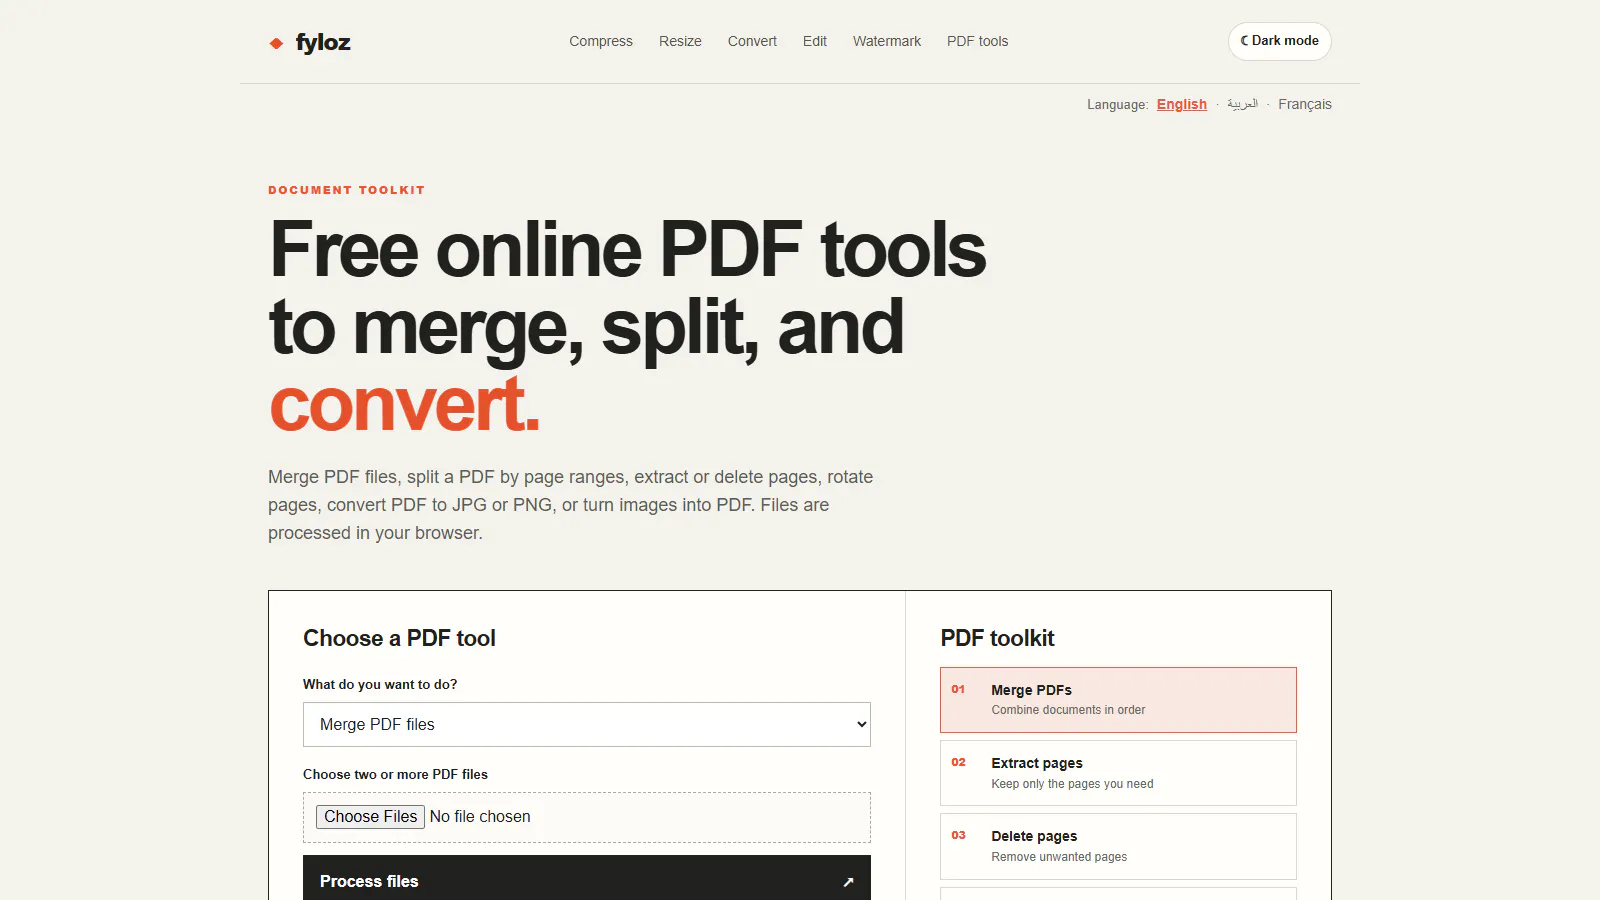Select the Extract pages toolkit card
Screen dimensions: 1600x900
[1118, 773]
